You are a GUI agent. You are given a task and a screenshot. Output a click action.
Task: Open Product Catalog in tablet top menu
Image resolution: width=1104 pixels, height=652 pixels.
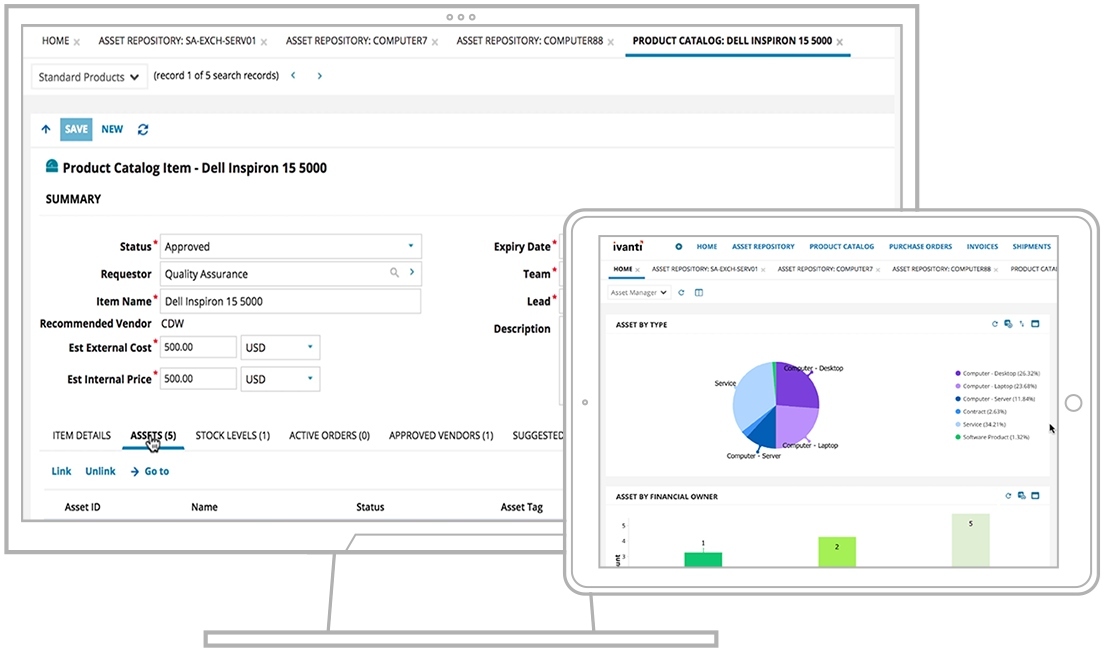[841, 246]
